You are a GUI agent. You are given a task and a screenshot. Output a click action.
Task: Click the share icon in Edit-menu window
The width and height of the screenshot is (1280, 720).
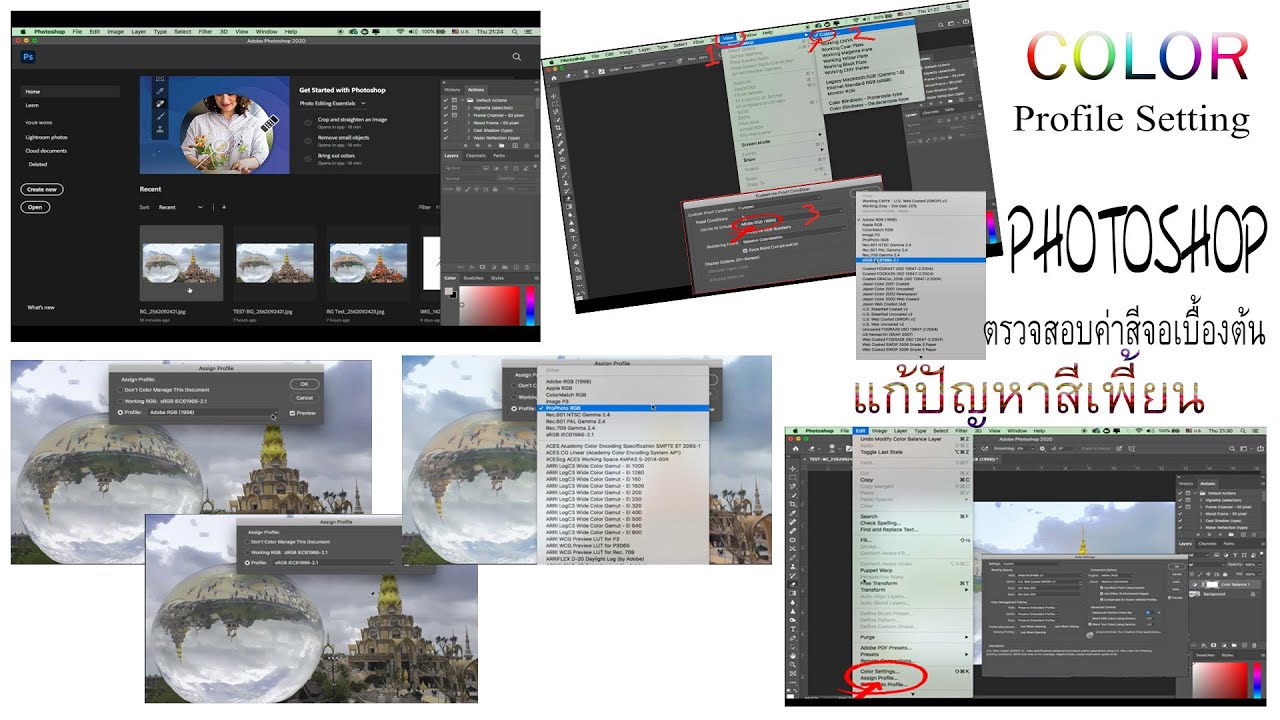coord(1261,449)
